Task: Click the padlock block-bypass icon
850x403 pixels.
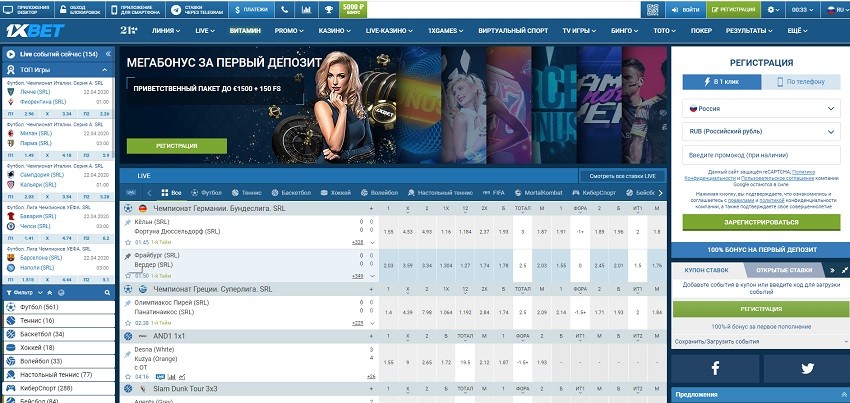Action: pos(63,9)
